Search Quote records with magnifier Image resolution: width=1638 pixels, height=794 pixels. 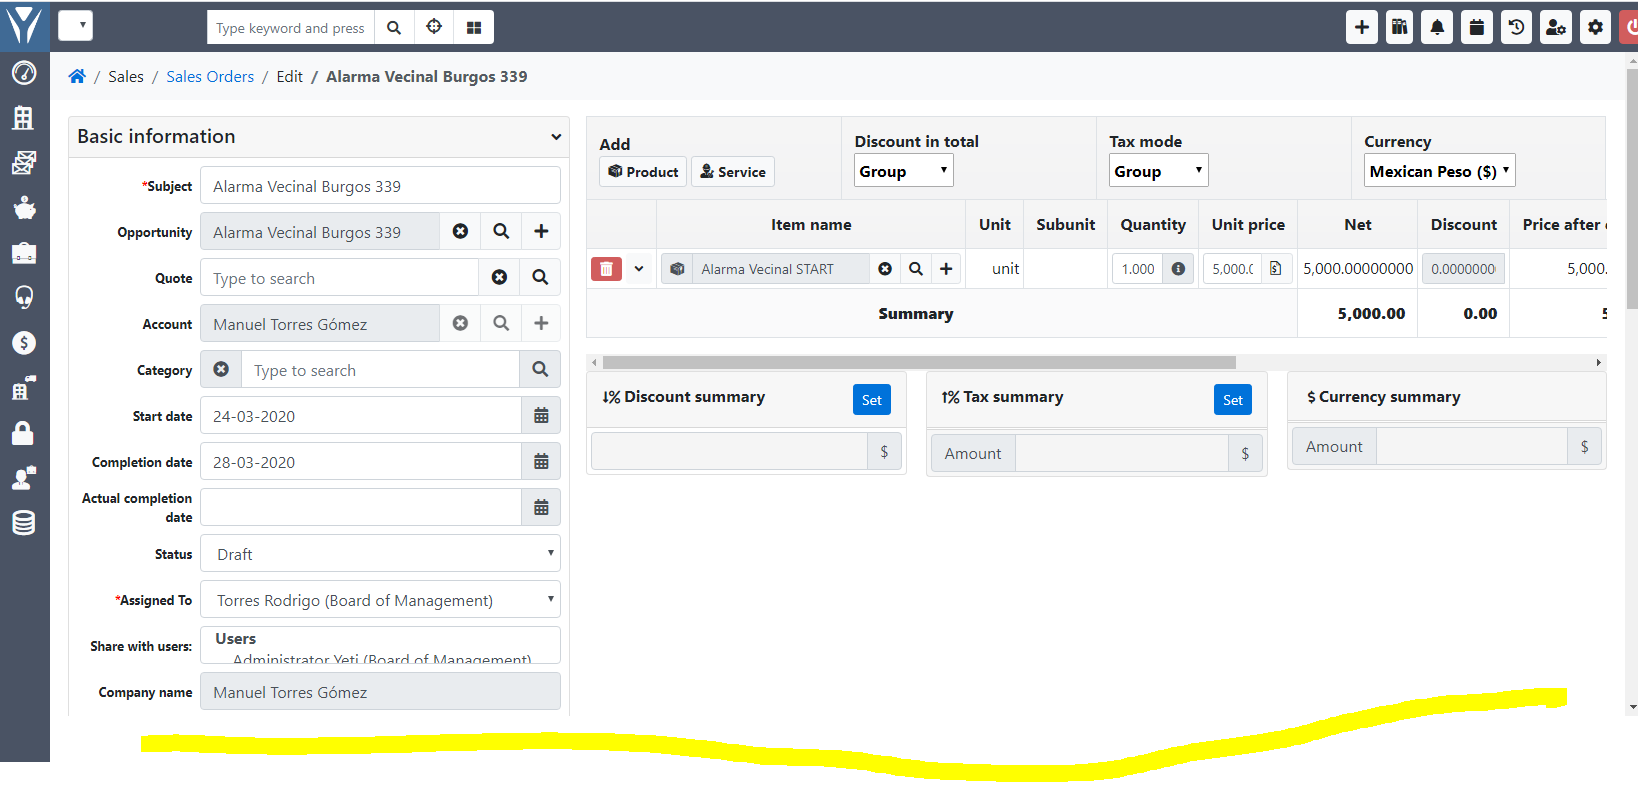540,277
